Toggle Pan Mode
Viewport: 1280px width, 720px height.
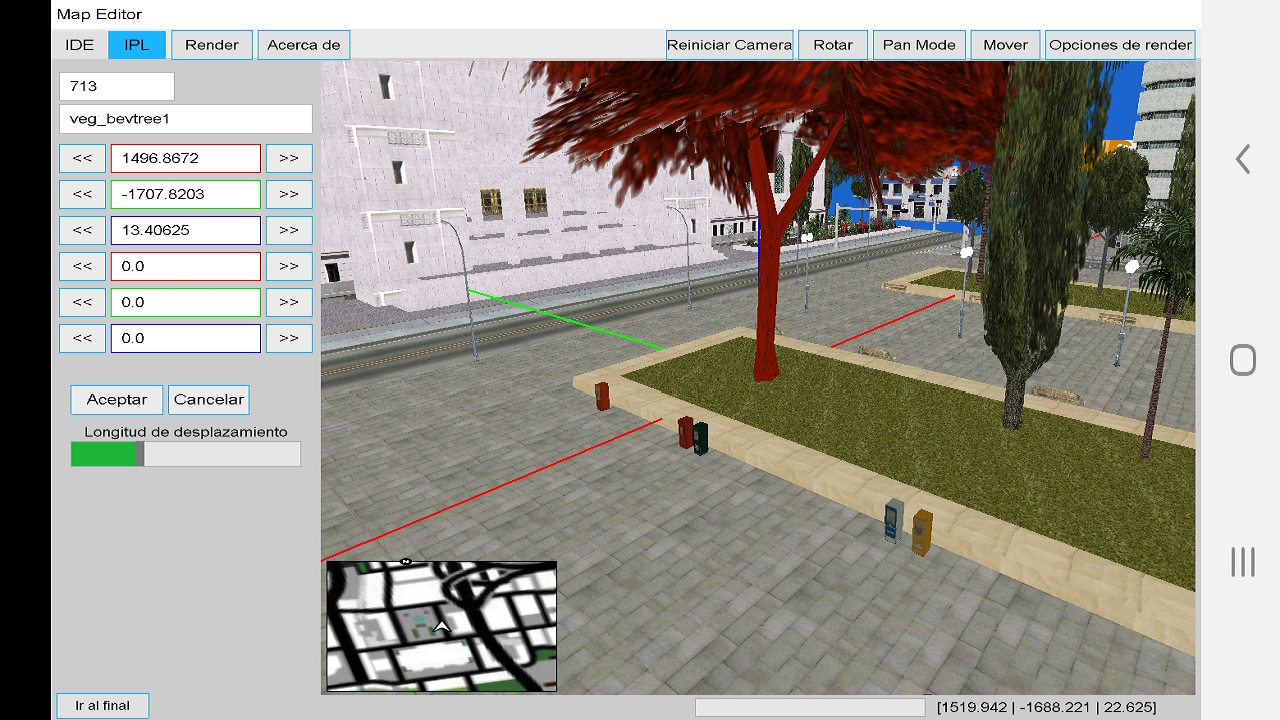[919, 45]
